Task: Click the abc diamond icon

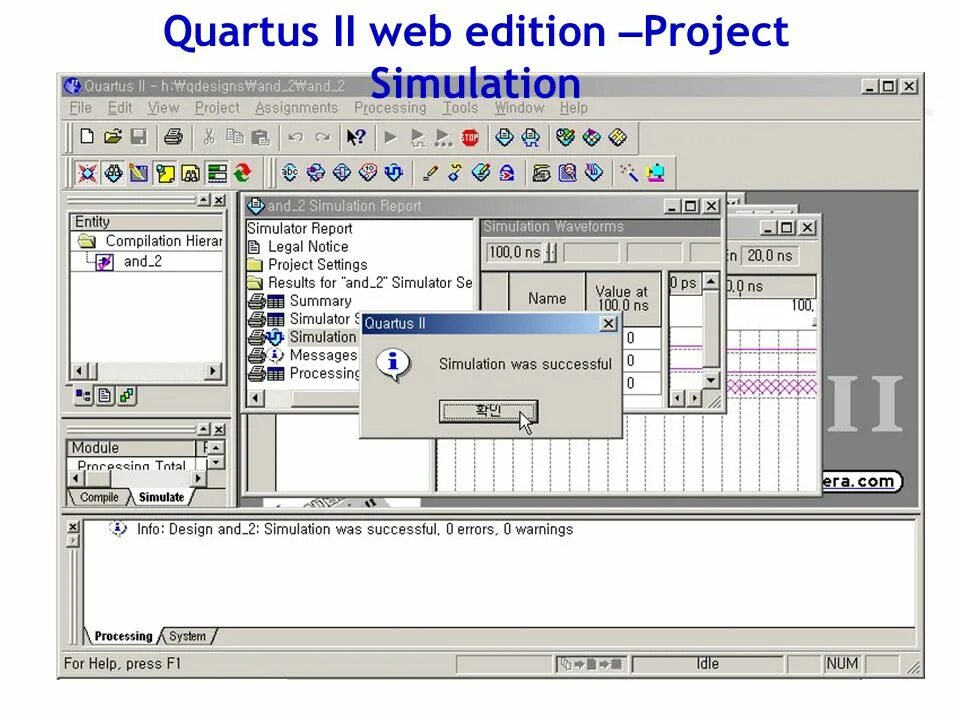Action: click(290, 173)
